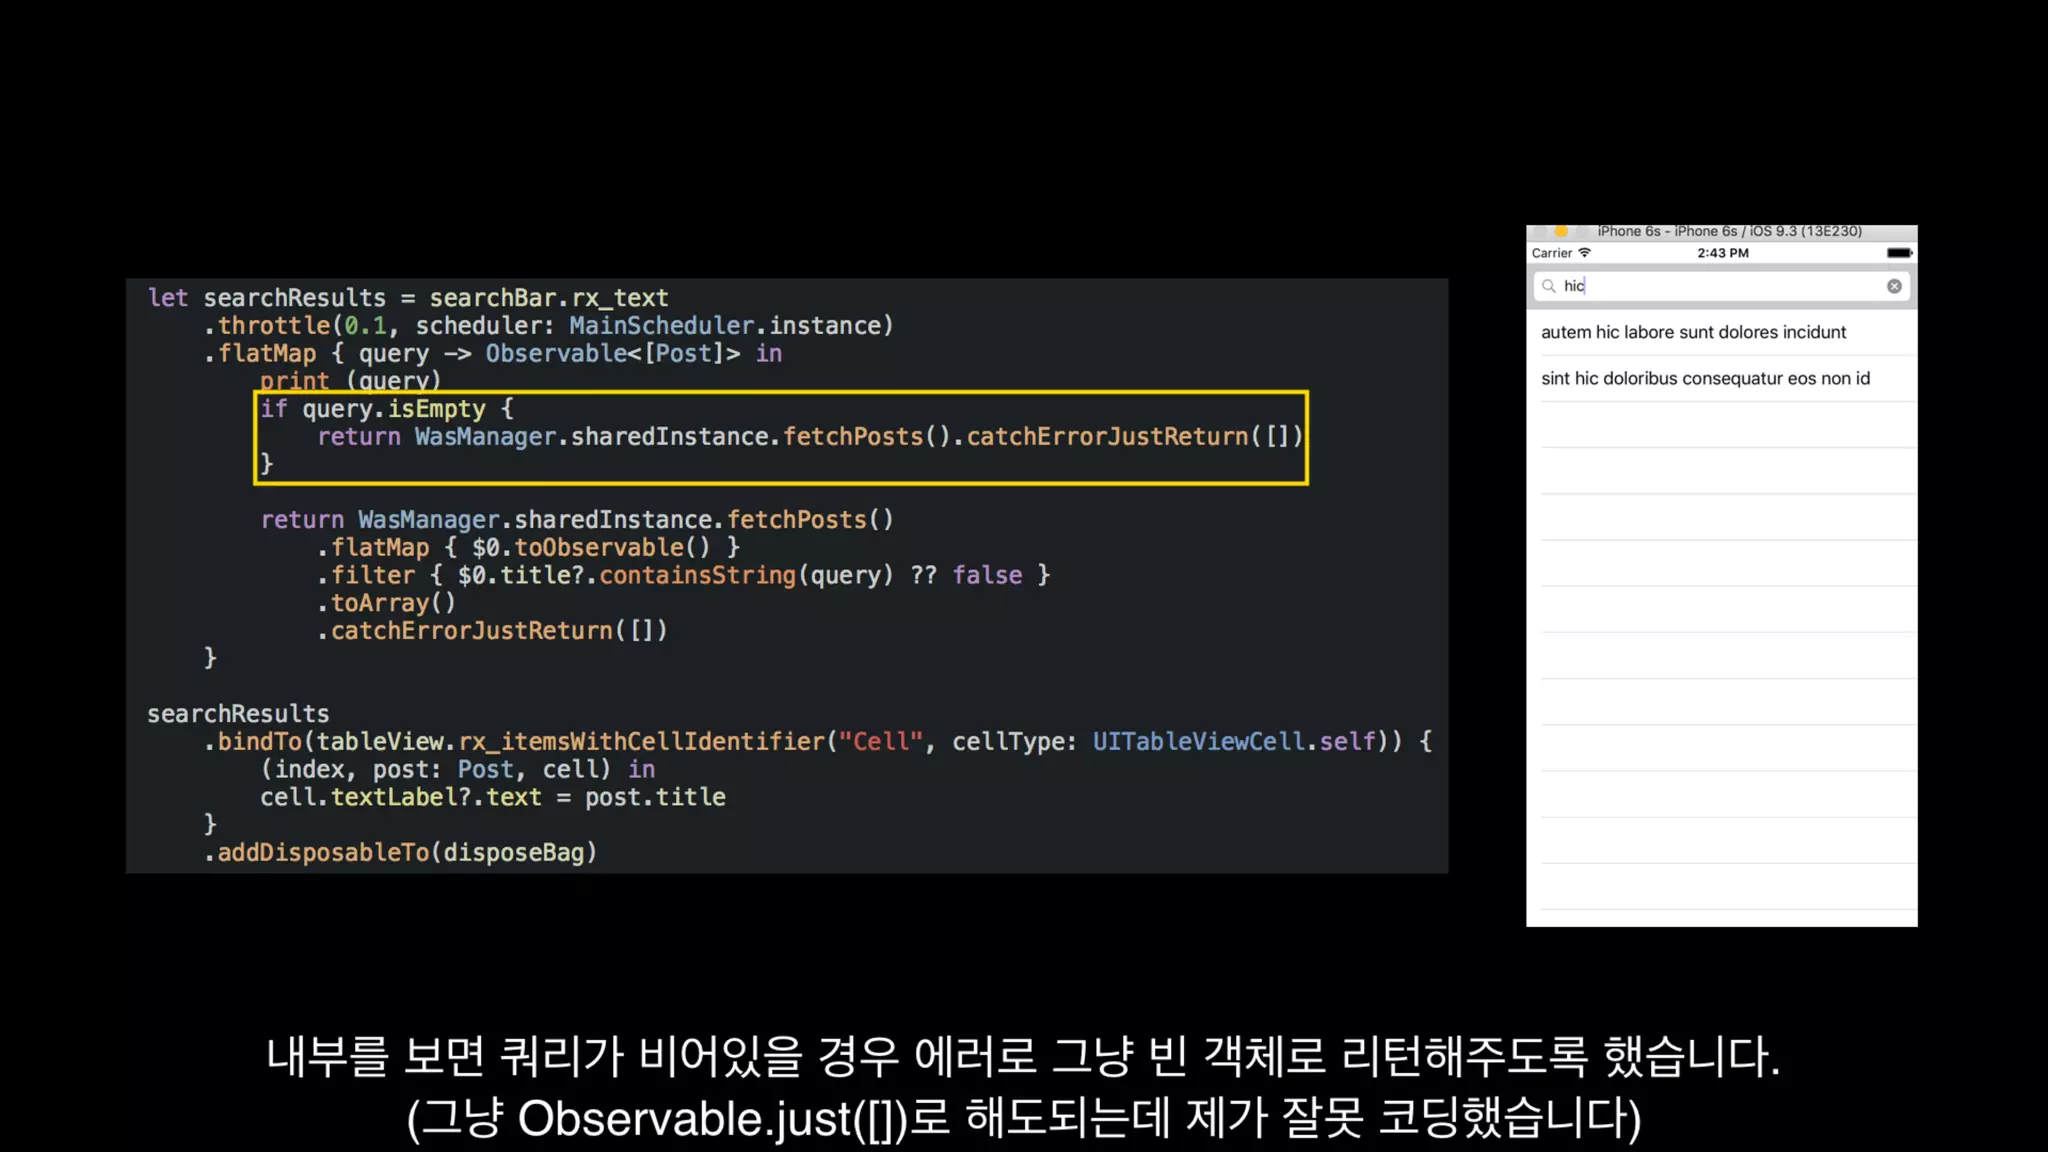Click the 2:43 PM clock in status bar

pyautogui.click(x=1722, y=253)
